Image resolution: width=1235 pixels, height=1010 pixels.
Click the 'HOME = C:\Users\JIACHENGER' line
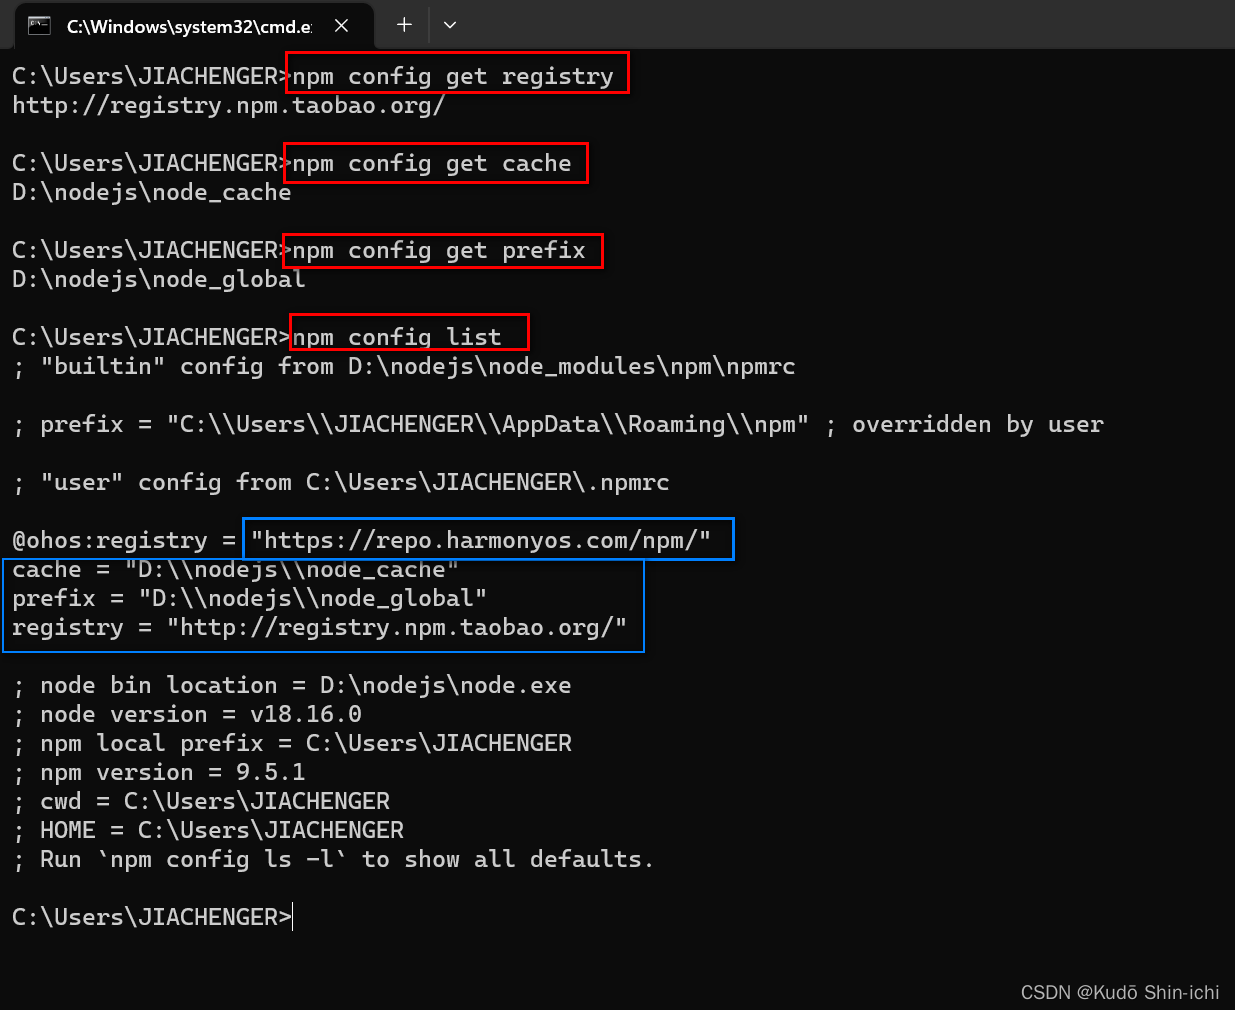(x=208, y=831)
